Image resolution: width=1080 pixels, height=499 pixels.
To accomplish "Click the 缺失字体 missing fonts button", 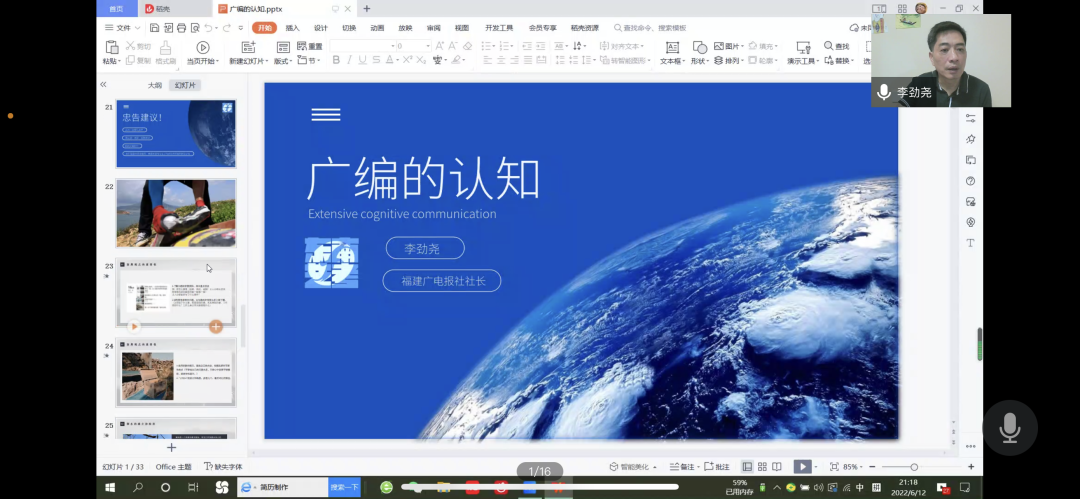I will [223, 467].
